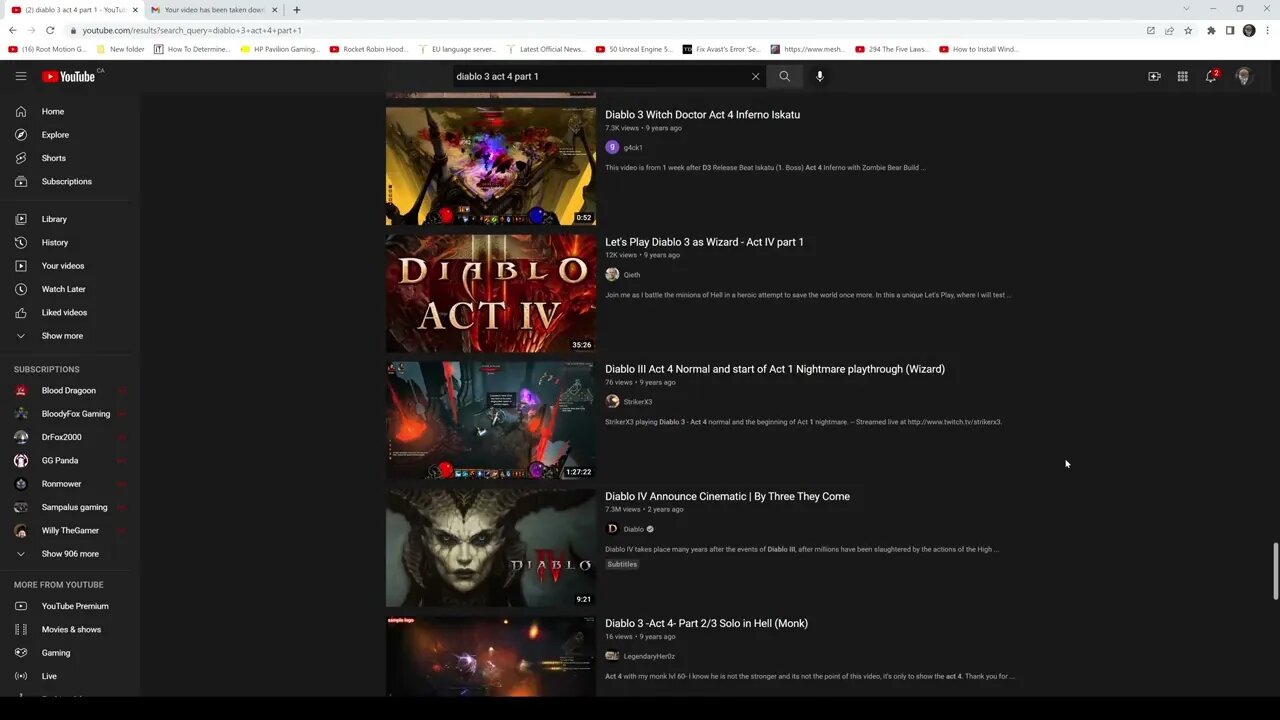Open the YouTube hamburger guide menu
The height and width of the screenshot is (720, 1280).
pyautogui.click(x=21, y=76)
